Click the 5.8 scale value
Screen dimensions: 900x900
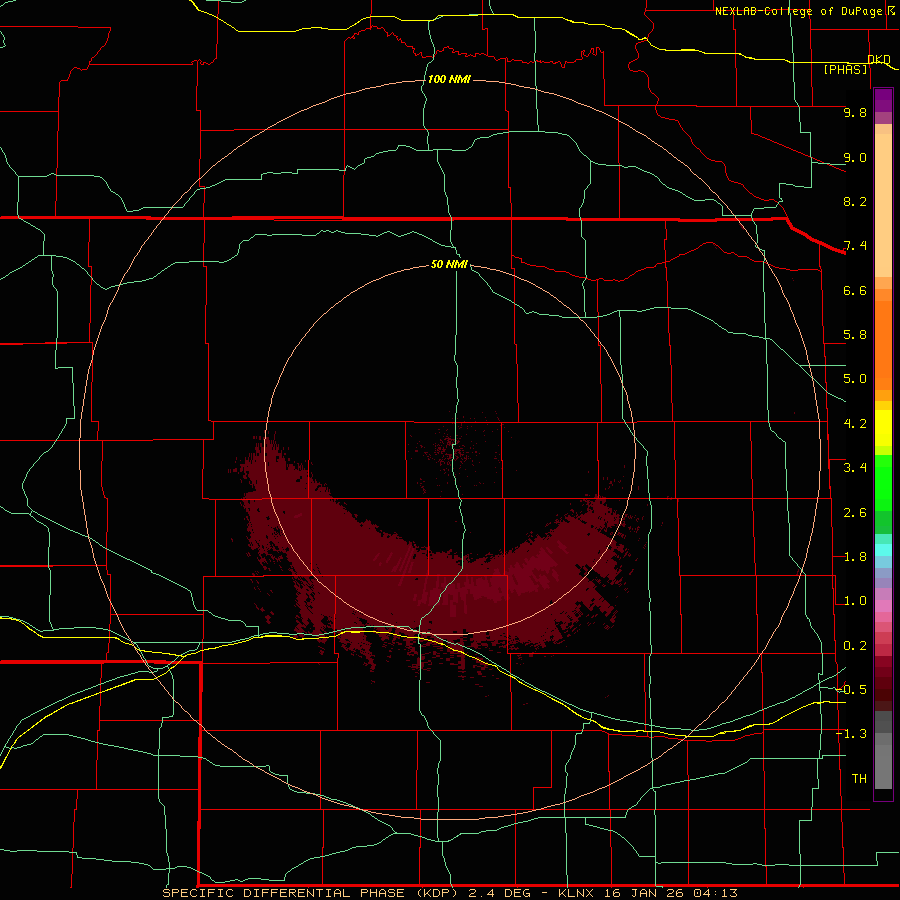tap(855, 335)
